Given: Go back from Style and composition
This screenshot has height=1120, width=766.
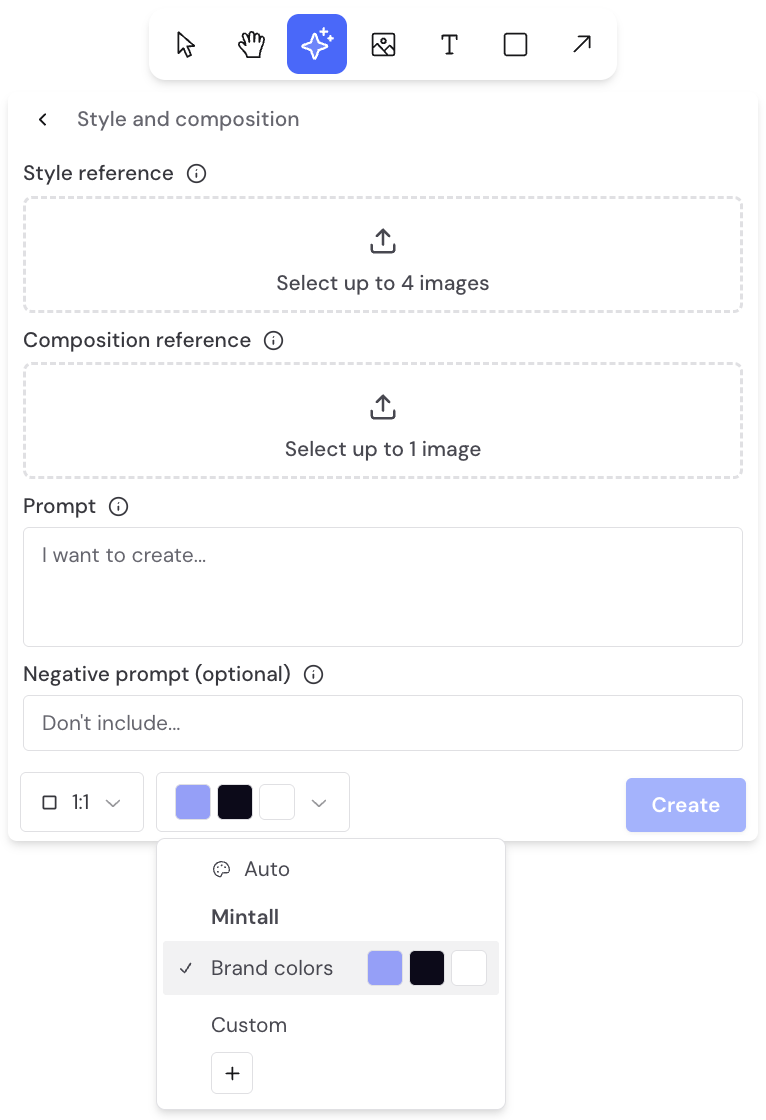Looking at the screenshot, I should [43, 119].
